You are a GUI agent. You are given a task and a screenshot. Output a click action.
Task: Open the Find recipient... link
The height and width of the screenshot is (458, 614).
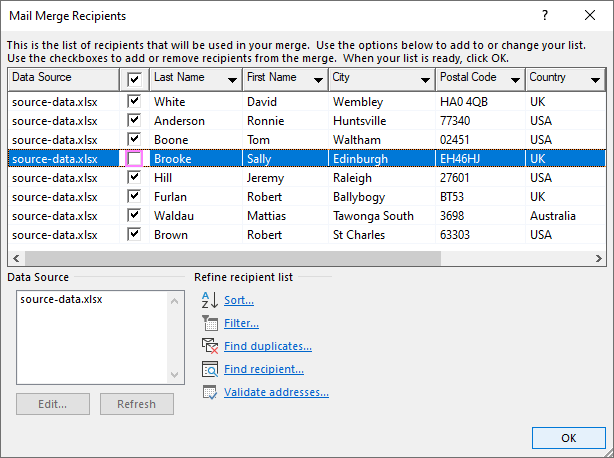coord(264,369)
